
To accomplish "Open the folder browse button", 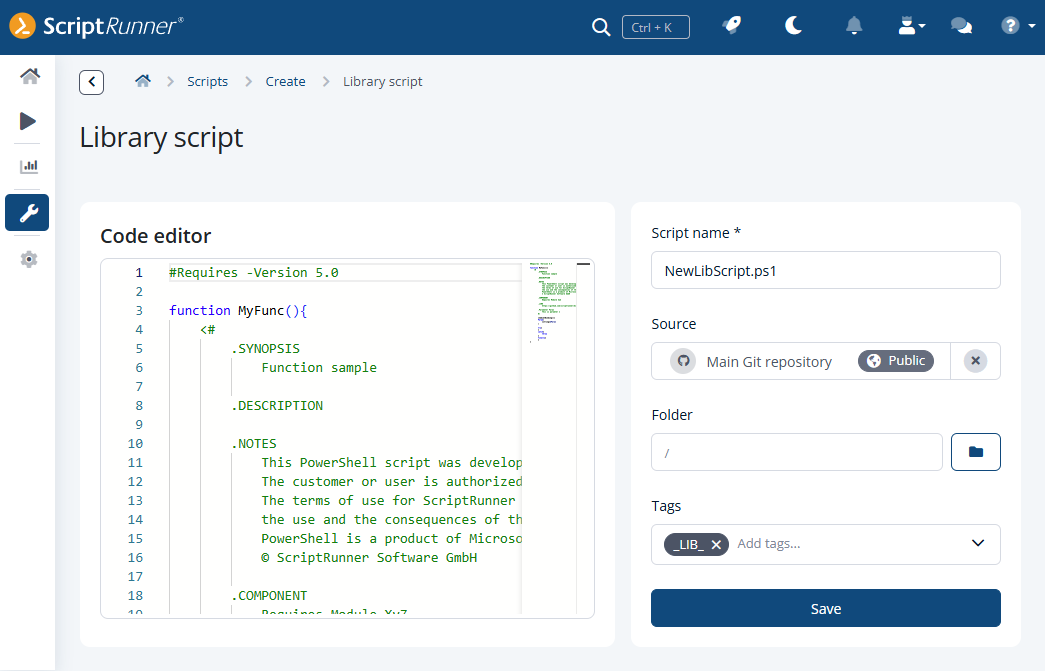I will pyautogui.click(x=976, y=452).
